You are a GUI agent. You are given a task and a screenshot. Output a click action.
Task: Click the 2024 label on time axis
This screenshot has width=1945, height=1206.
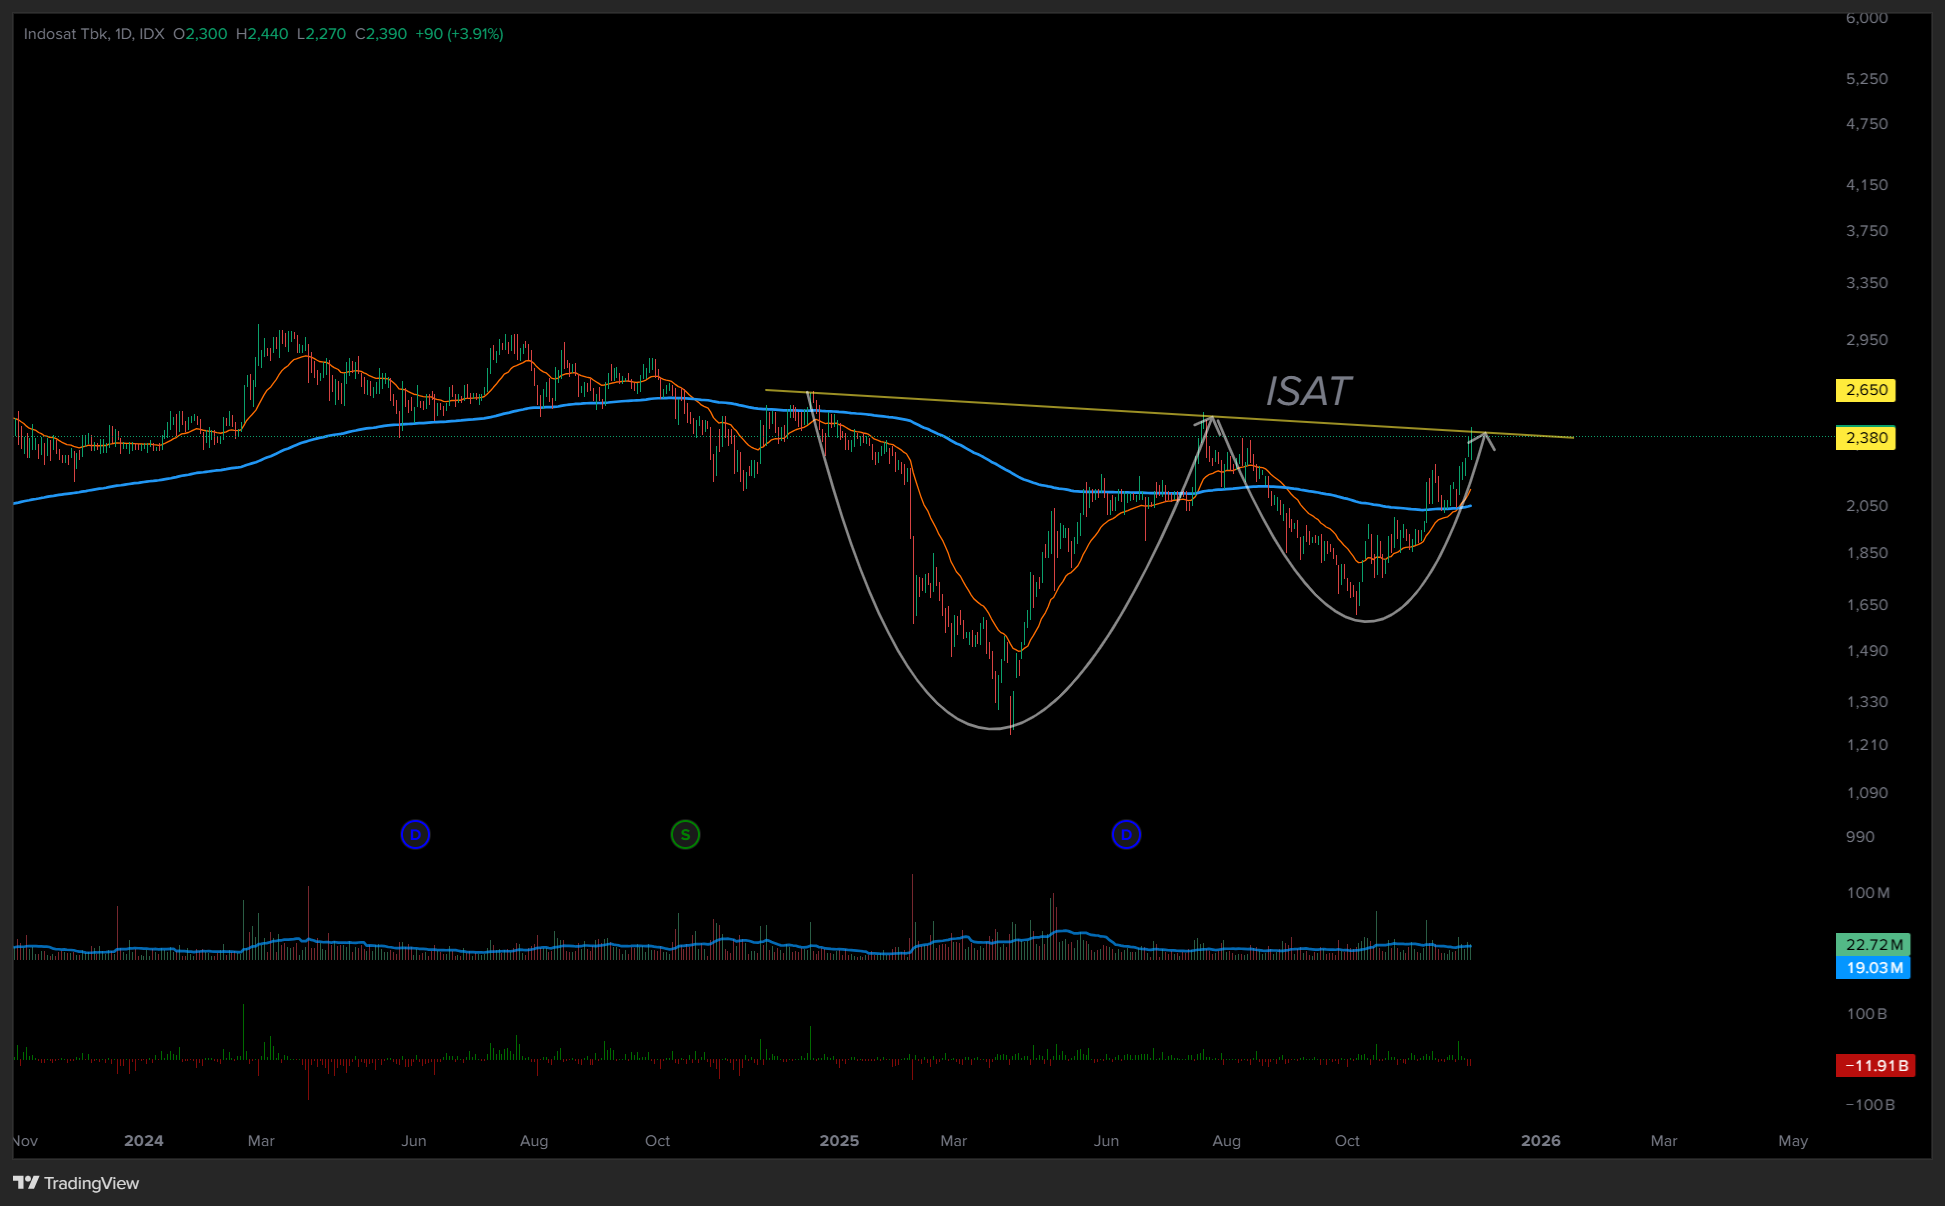(x=143, y=1141)
